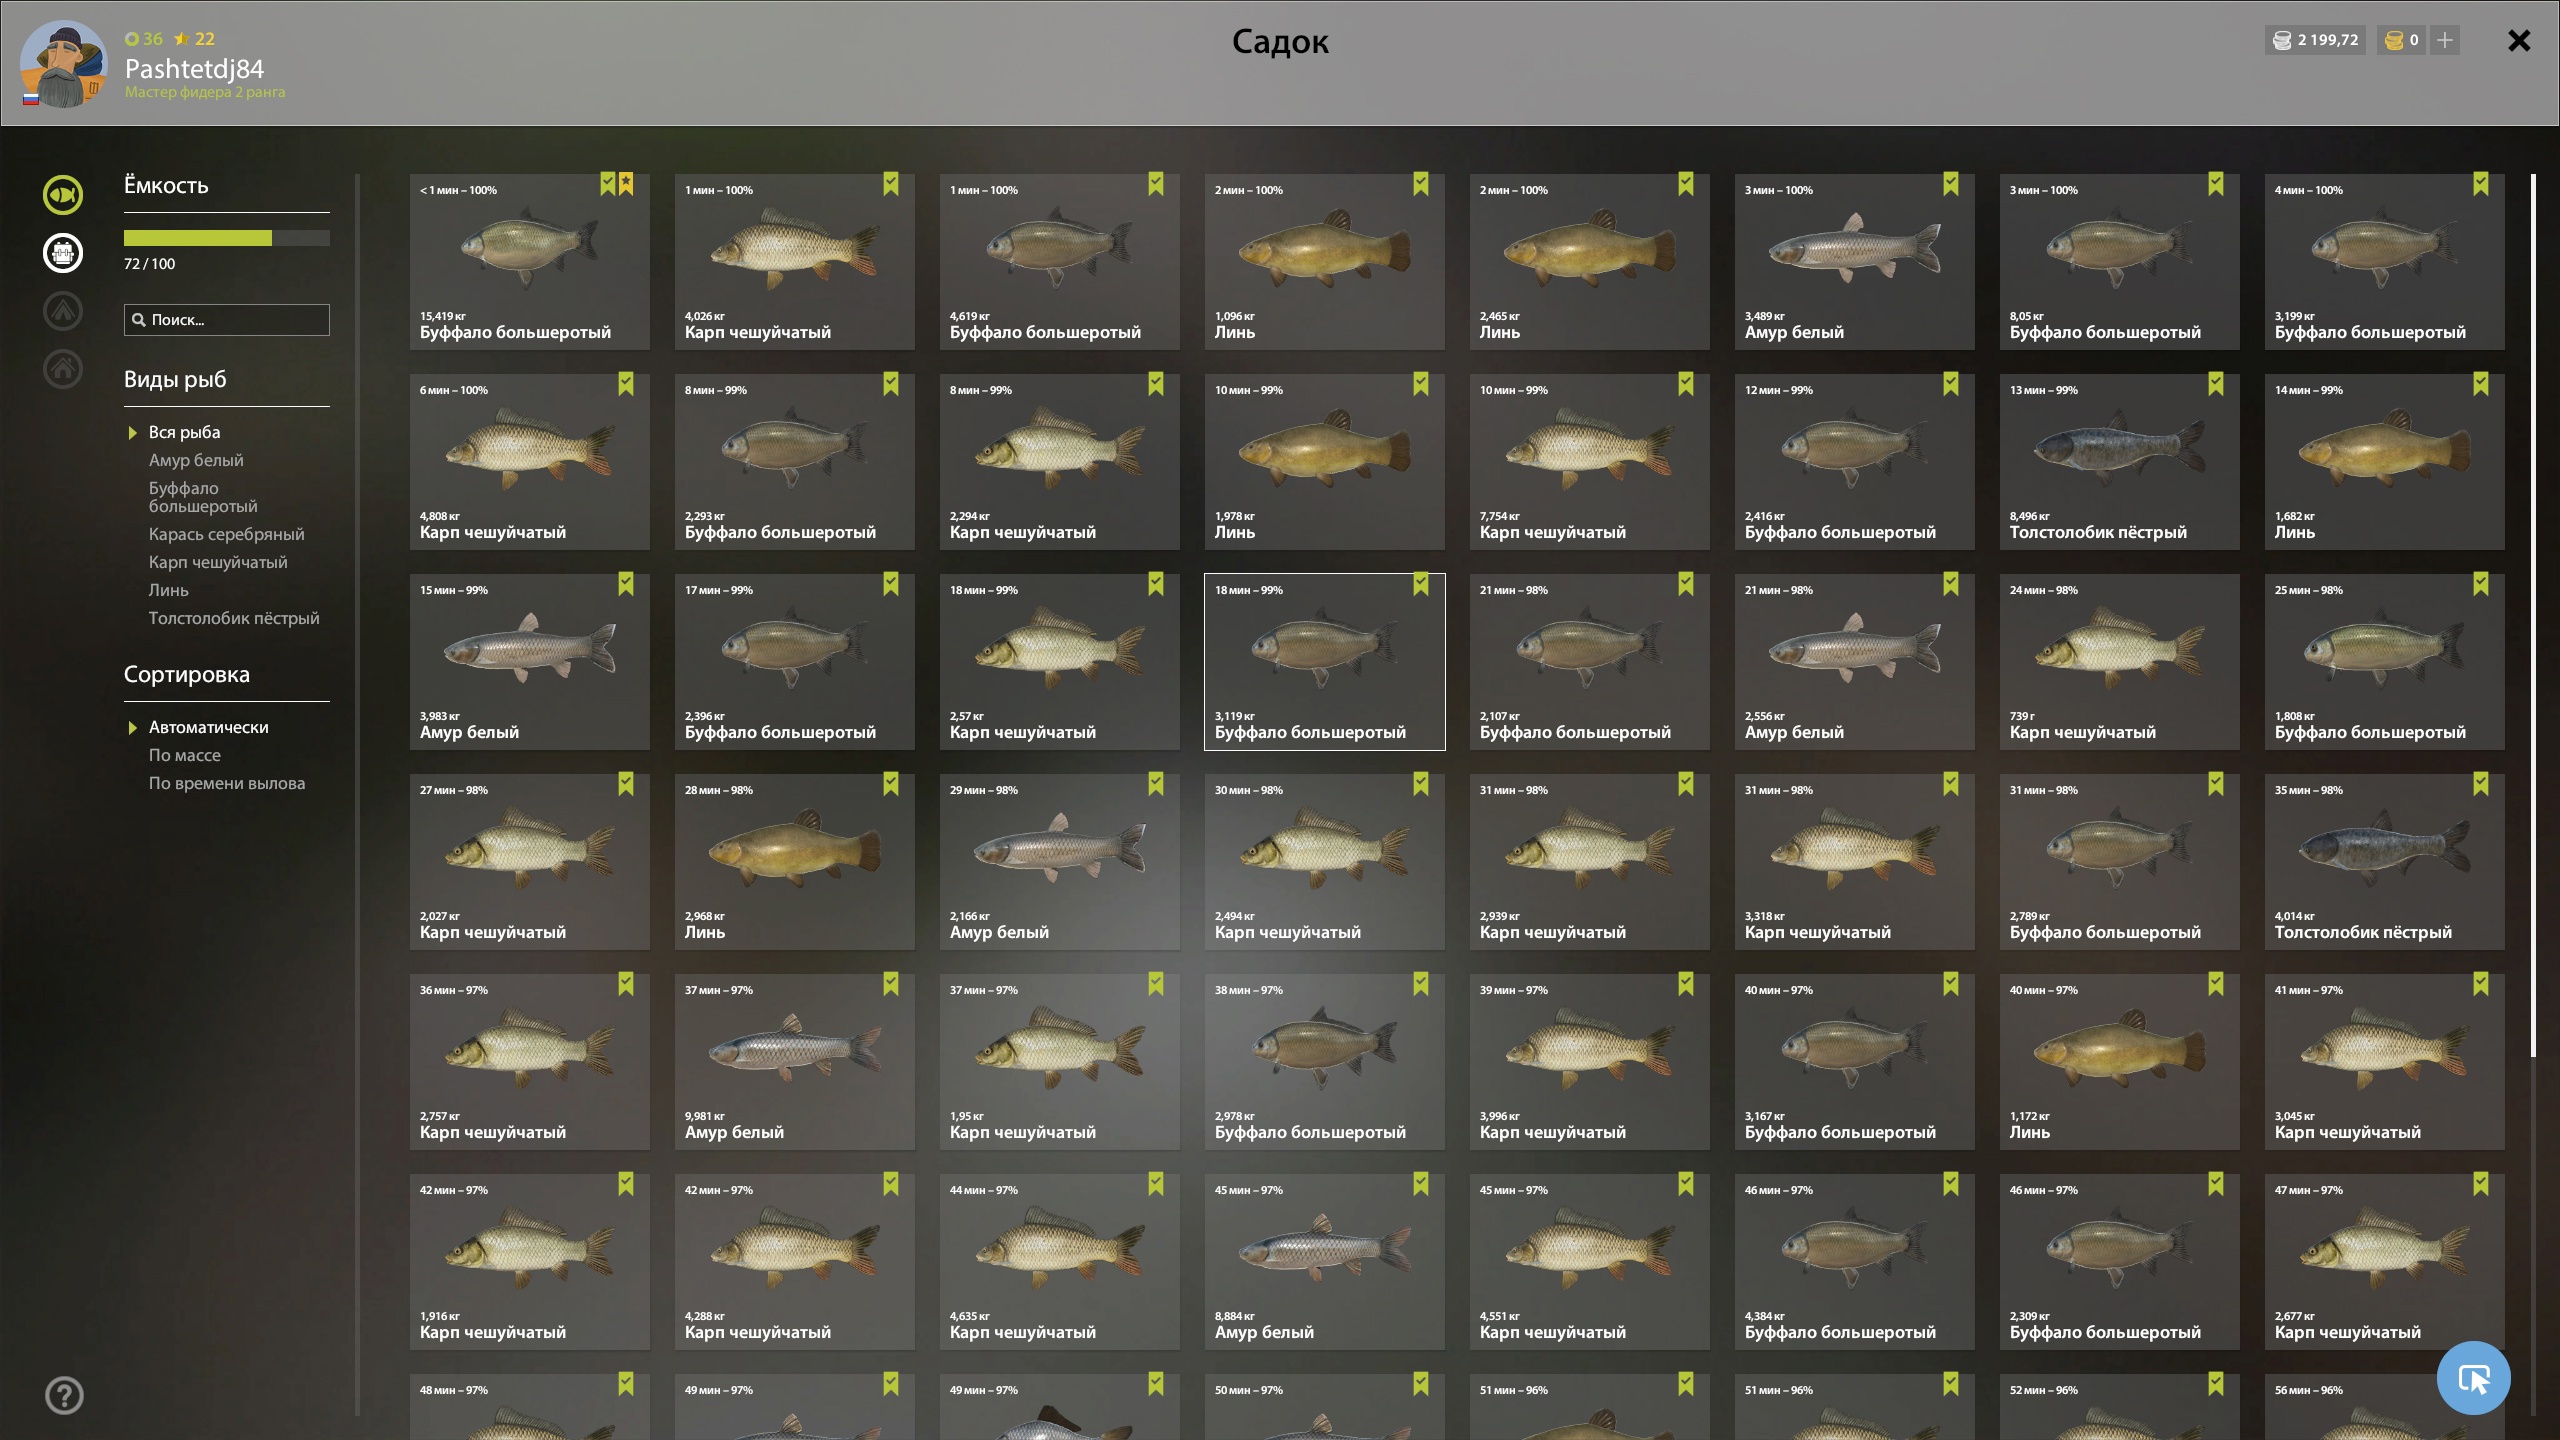Click the plus icon to add gold coins
The height and width of the screenshot is (1440, 2560).
click(2445, 40)
